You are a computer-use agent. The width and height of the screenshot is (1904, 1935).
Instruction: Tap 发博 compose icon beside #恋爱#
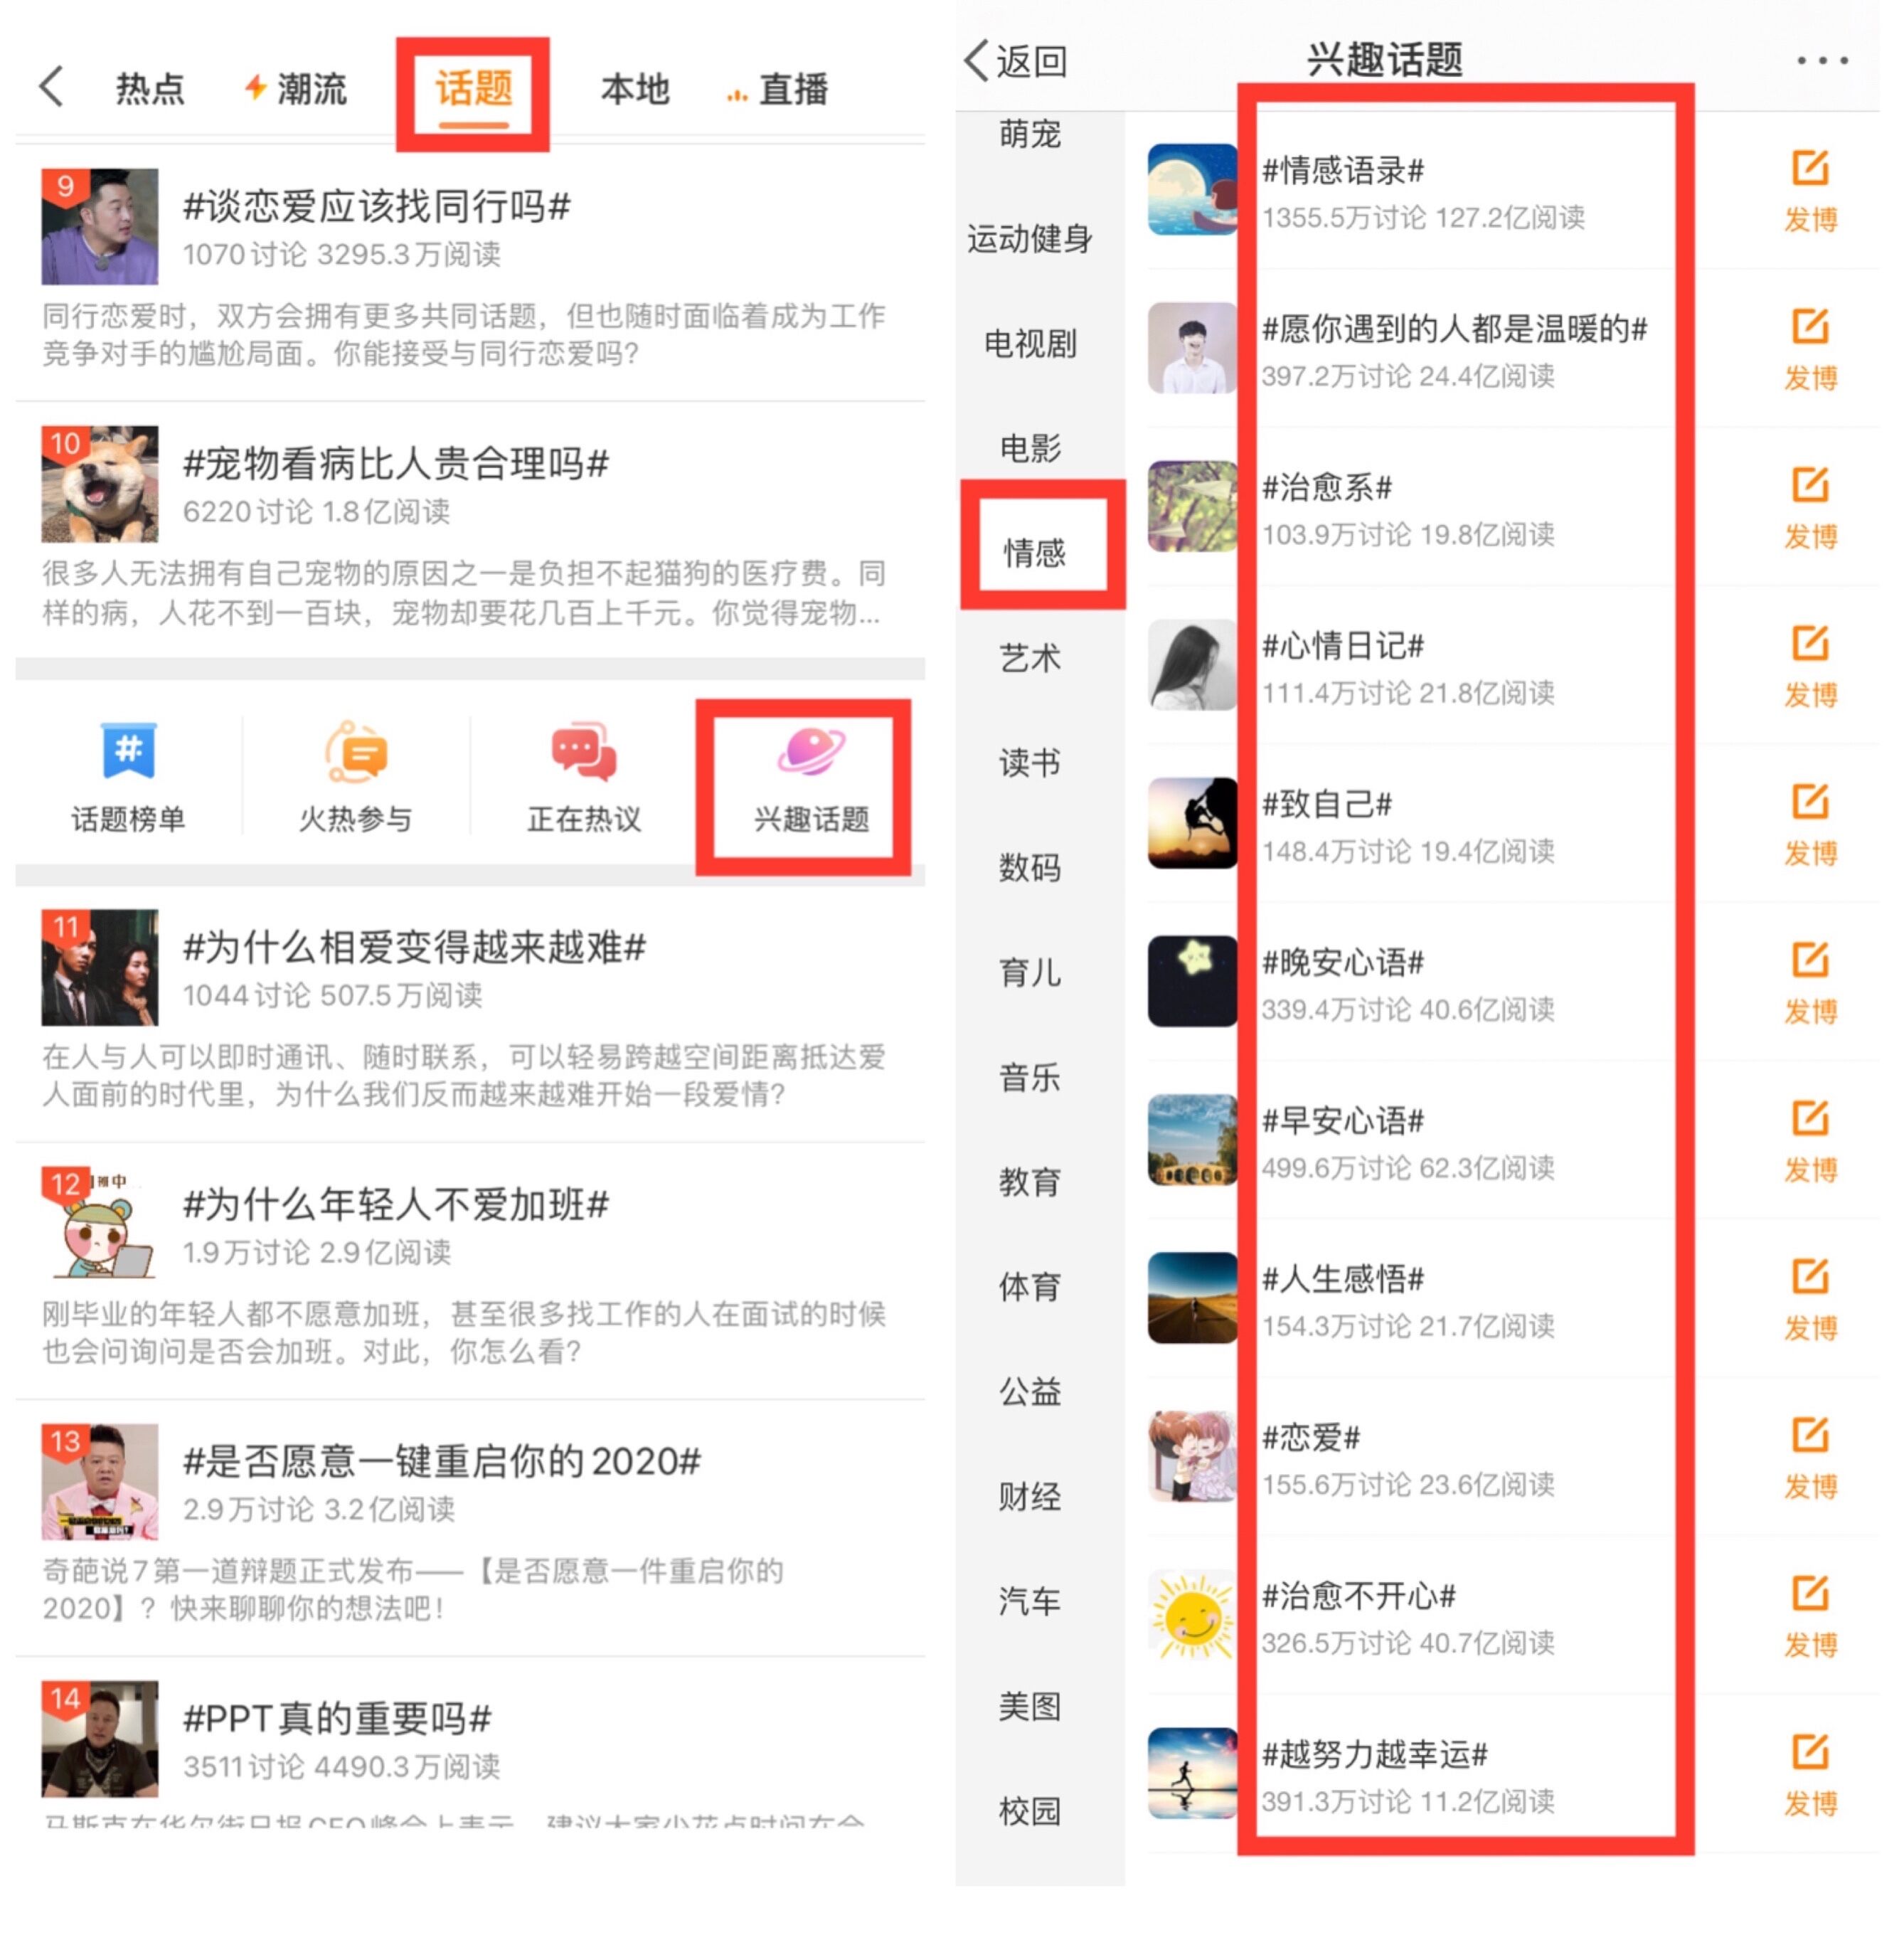1810,1458
